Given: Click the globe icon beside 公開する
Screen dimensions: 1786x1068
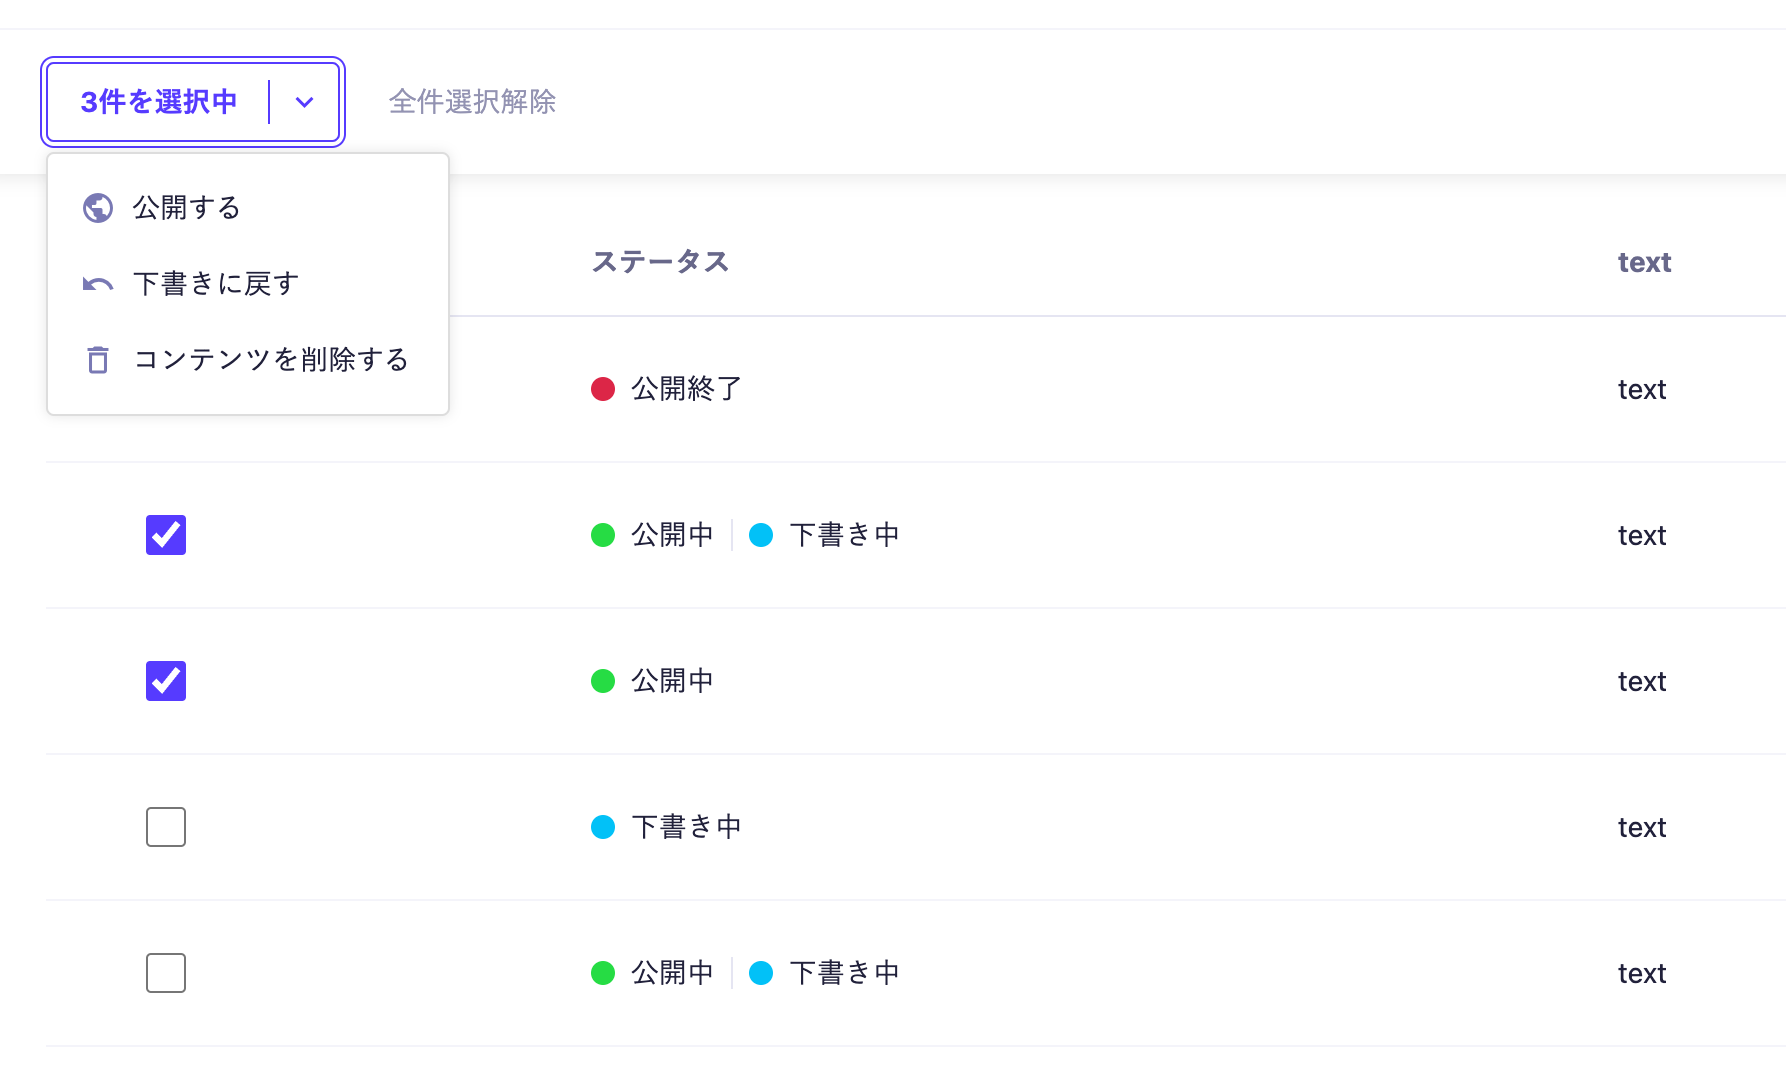Looking at the screenshot, I should (x=98, y=208).
